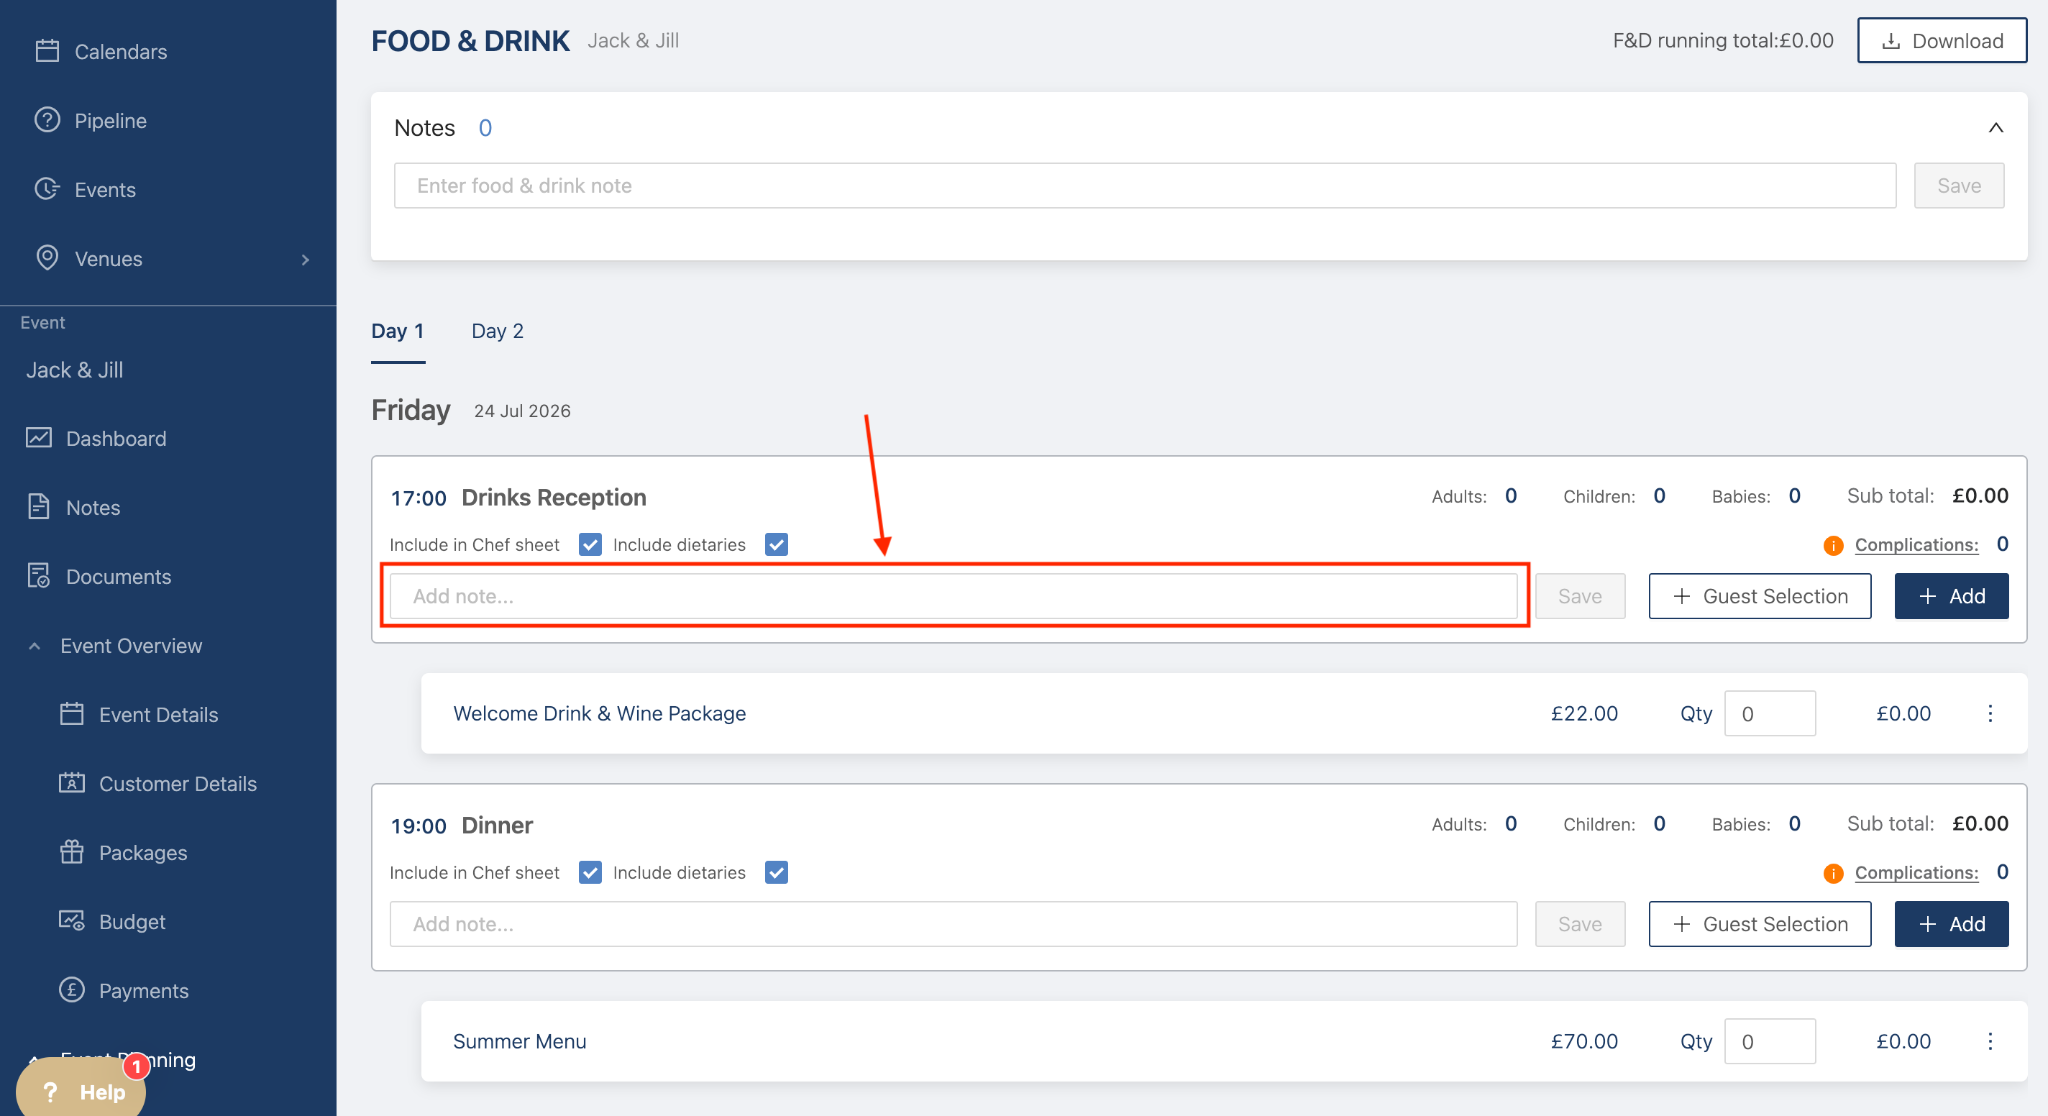Toggle Include dietaries for Drinks Reception
The width and height of the screenshot is (2048, 1116).
pos(776,545)
